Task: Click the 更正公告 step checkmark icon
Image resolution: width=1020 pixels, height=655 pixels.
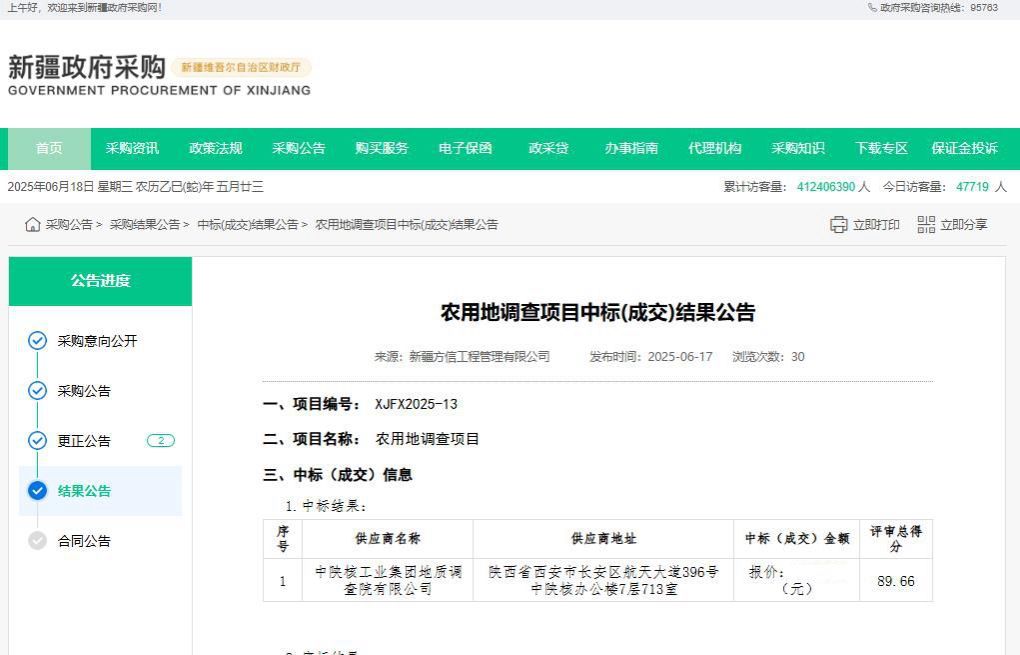Action: [38, 441]
